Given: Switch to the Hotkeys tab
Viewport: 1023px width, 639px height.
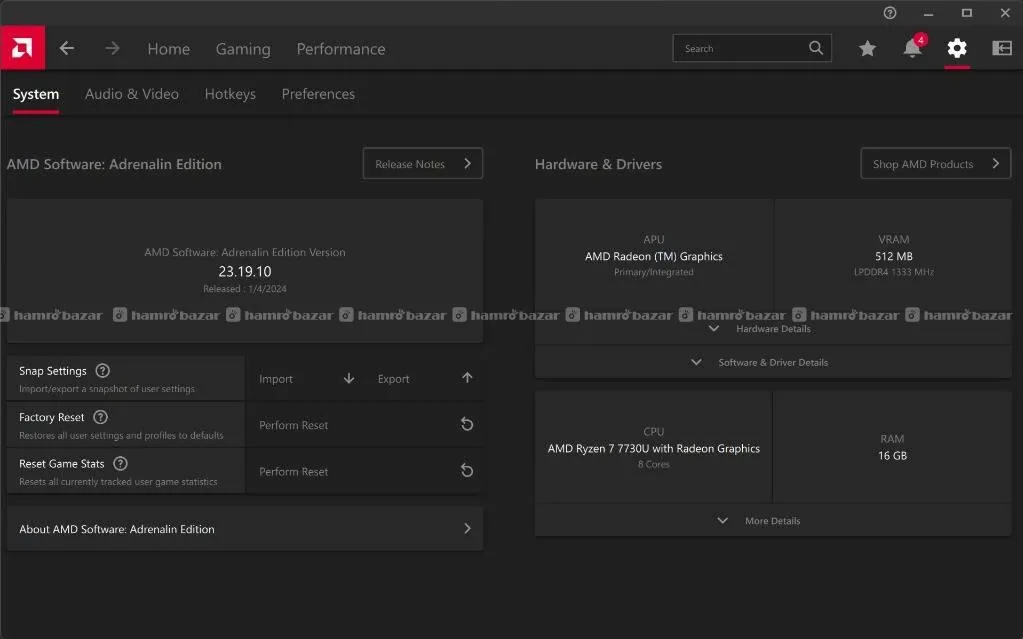Looking at the screenshot, I should (x=230, y=94).
